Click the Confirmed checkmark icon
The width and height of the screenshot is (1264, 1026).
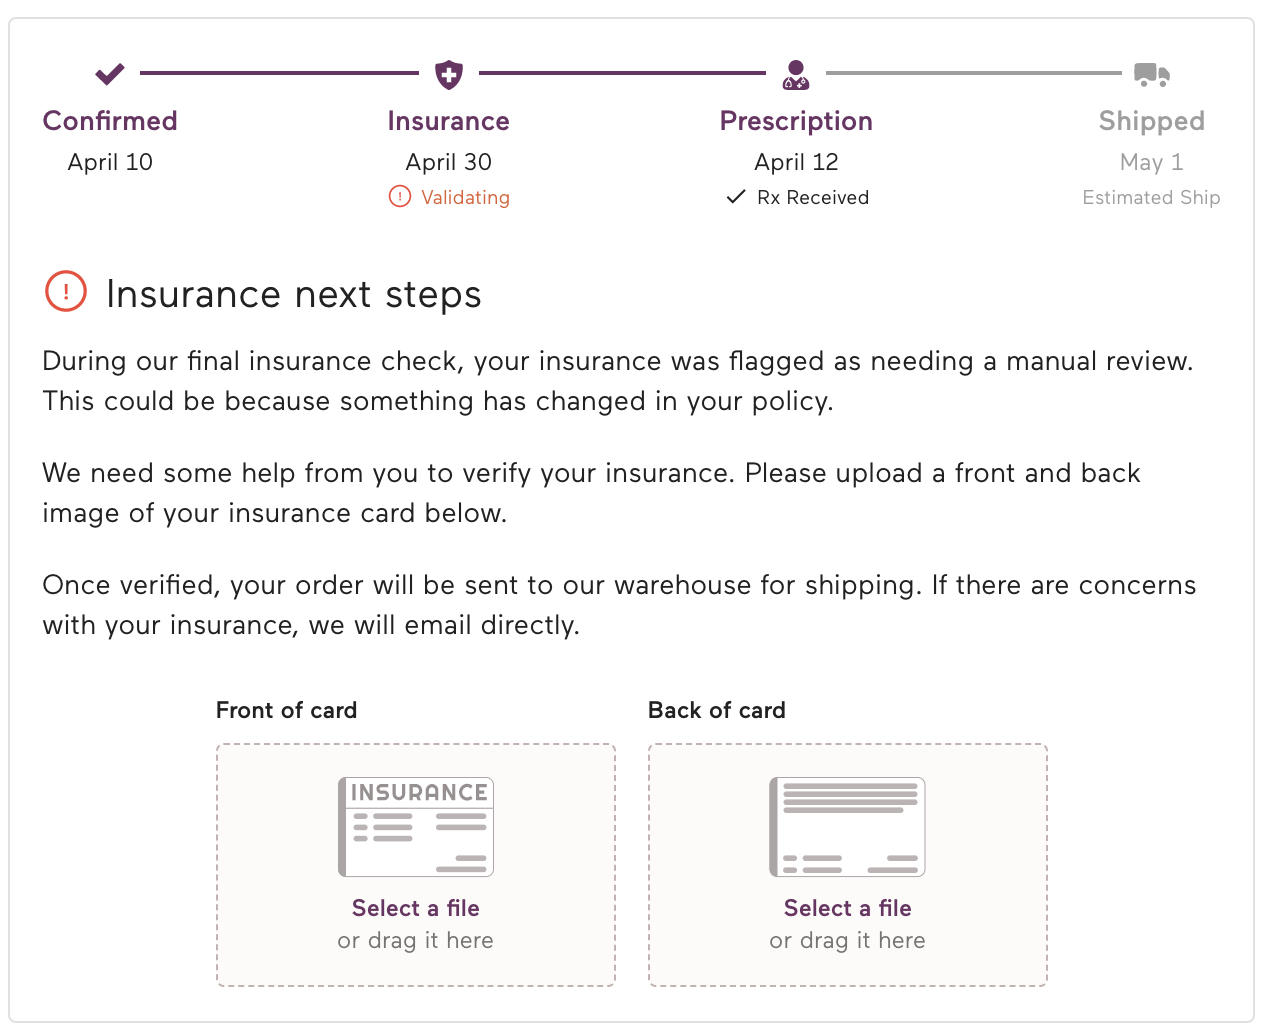pyautogui.click(x=110, y=74)
